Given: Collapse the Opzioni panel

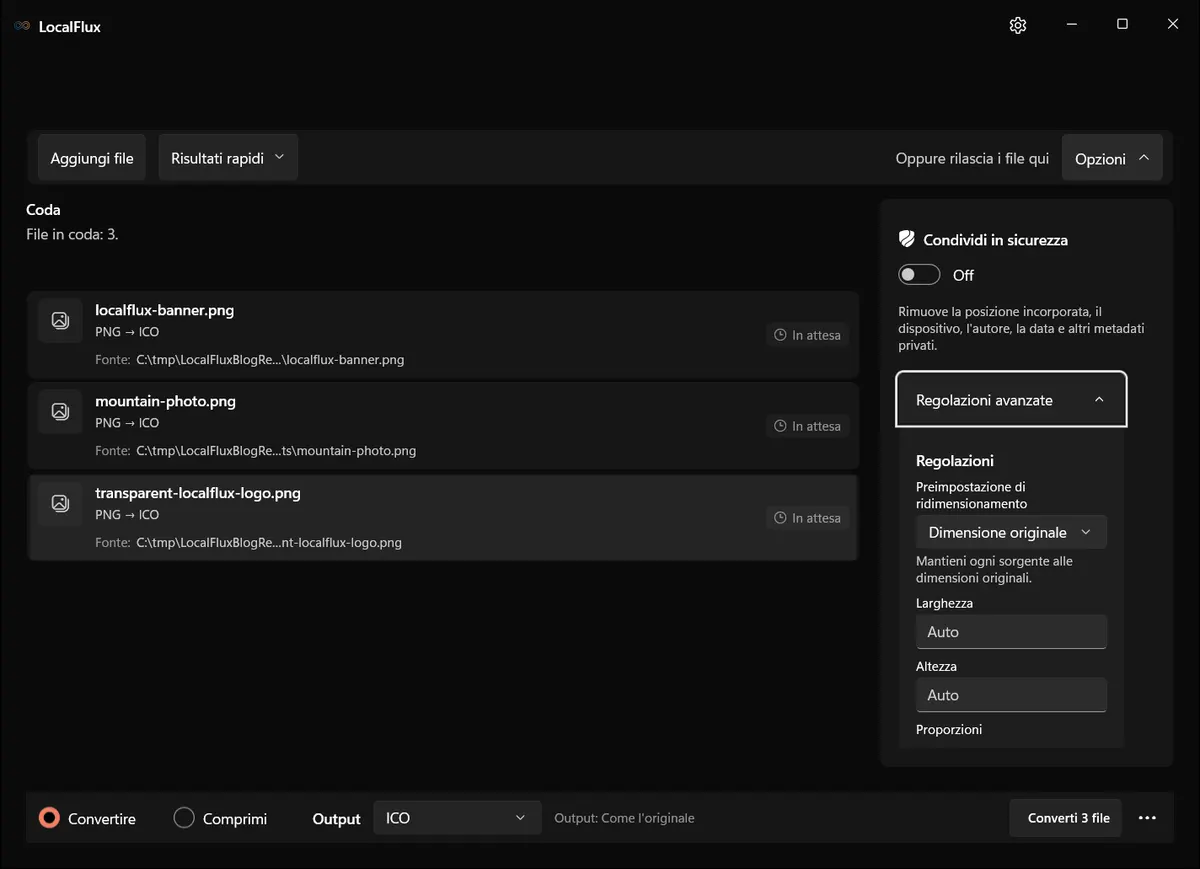Looking at the screenshot, I should [x=1112, y=158].
